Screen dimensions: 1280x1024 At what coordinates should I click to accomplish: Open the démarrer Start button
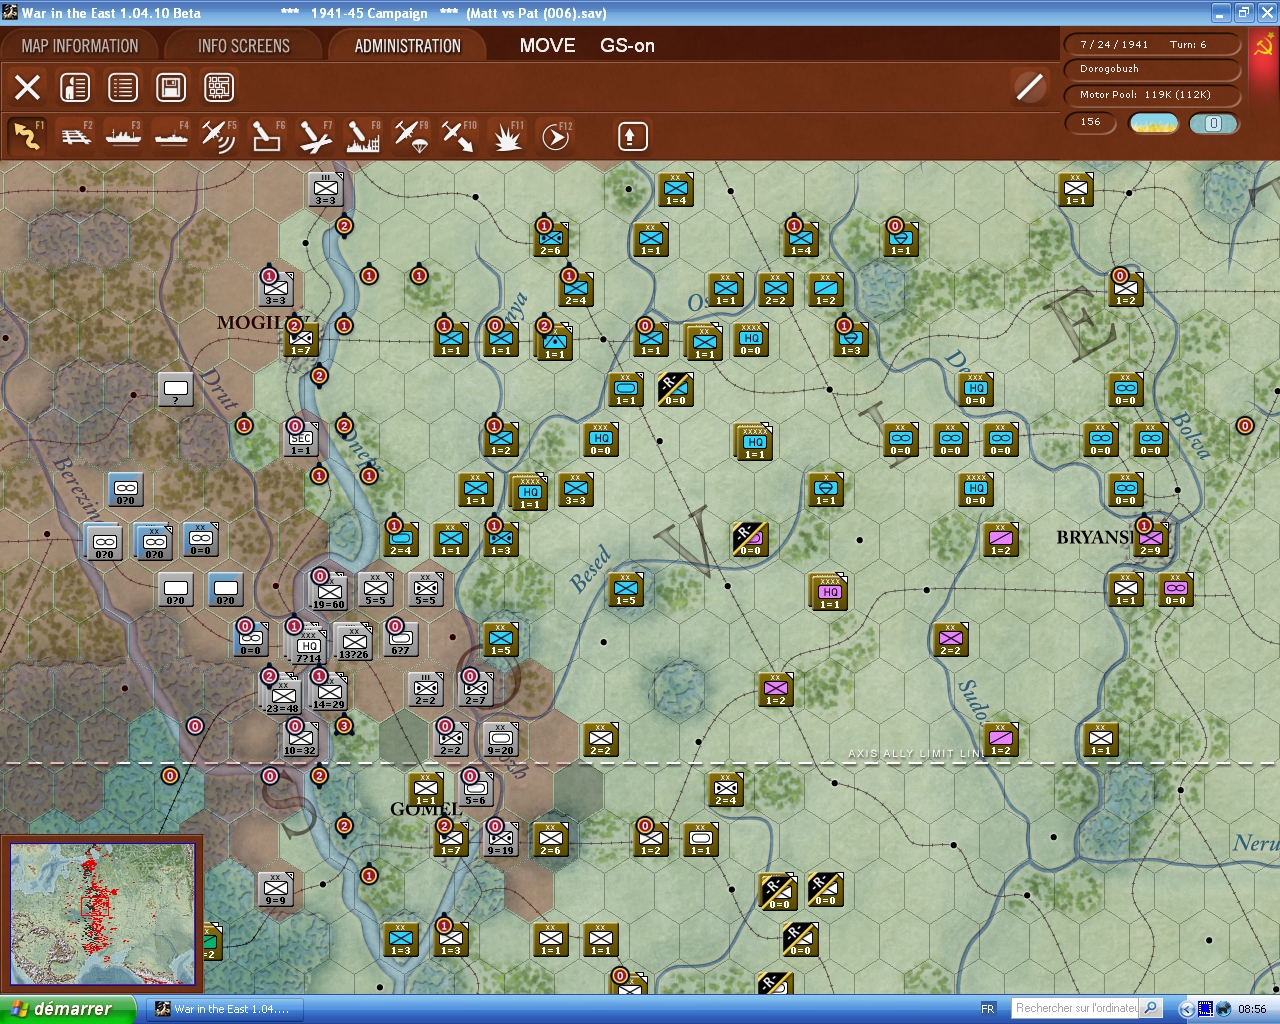68,1009
